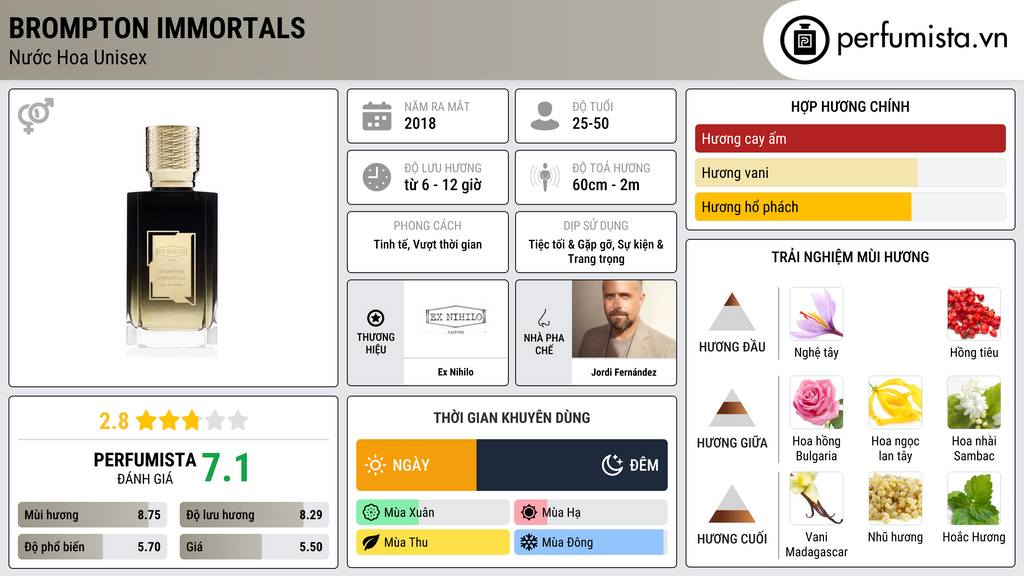Viewport: 1024px width, 576px height.
Task: Click the Hương cay ấm red bar
Action: click(x=850, y=138)
